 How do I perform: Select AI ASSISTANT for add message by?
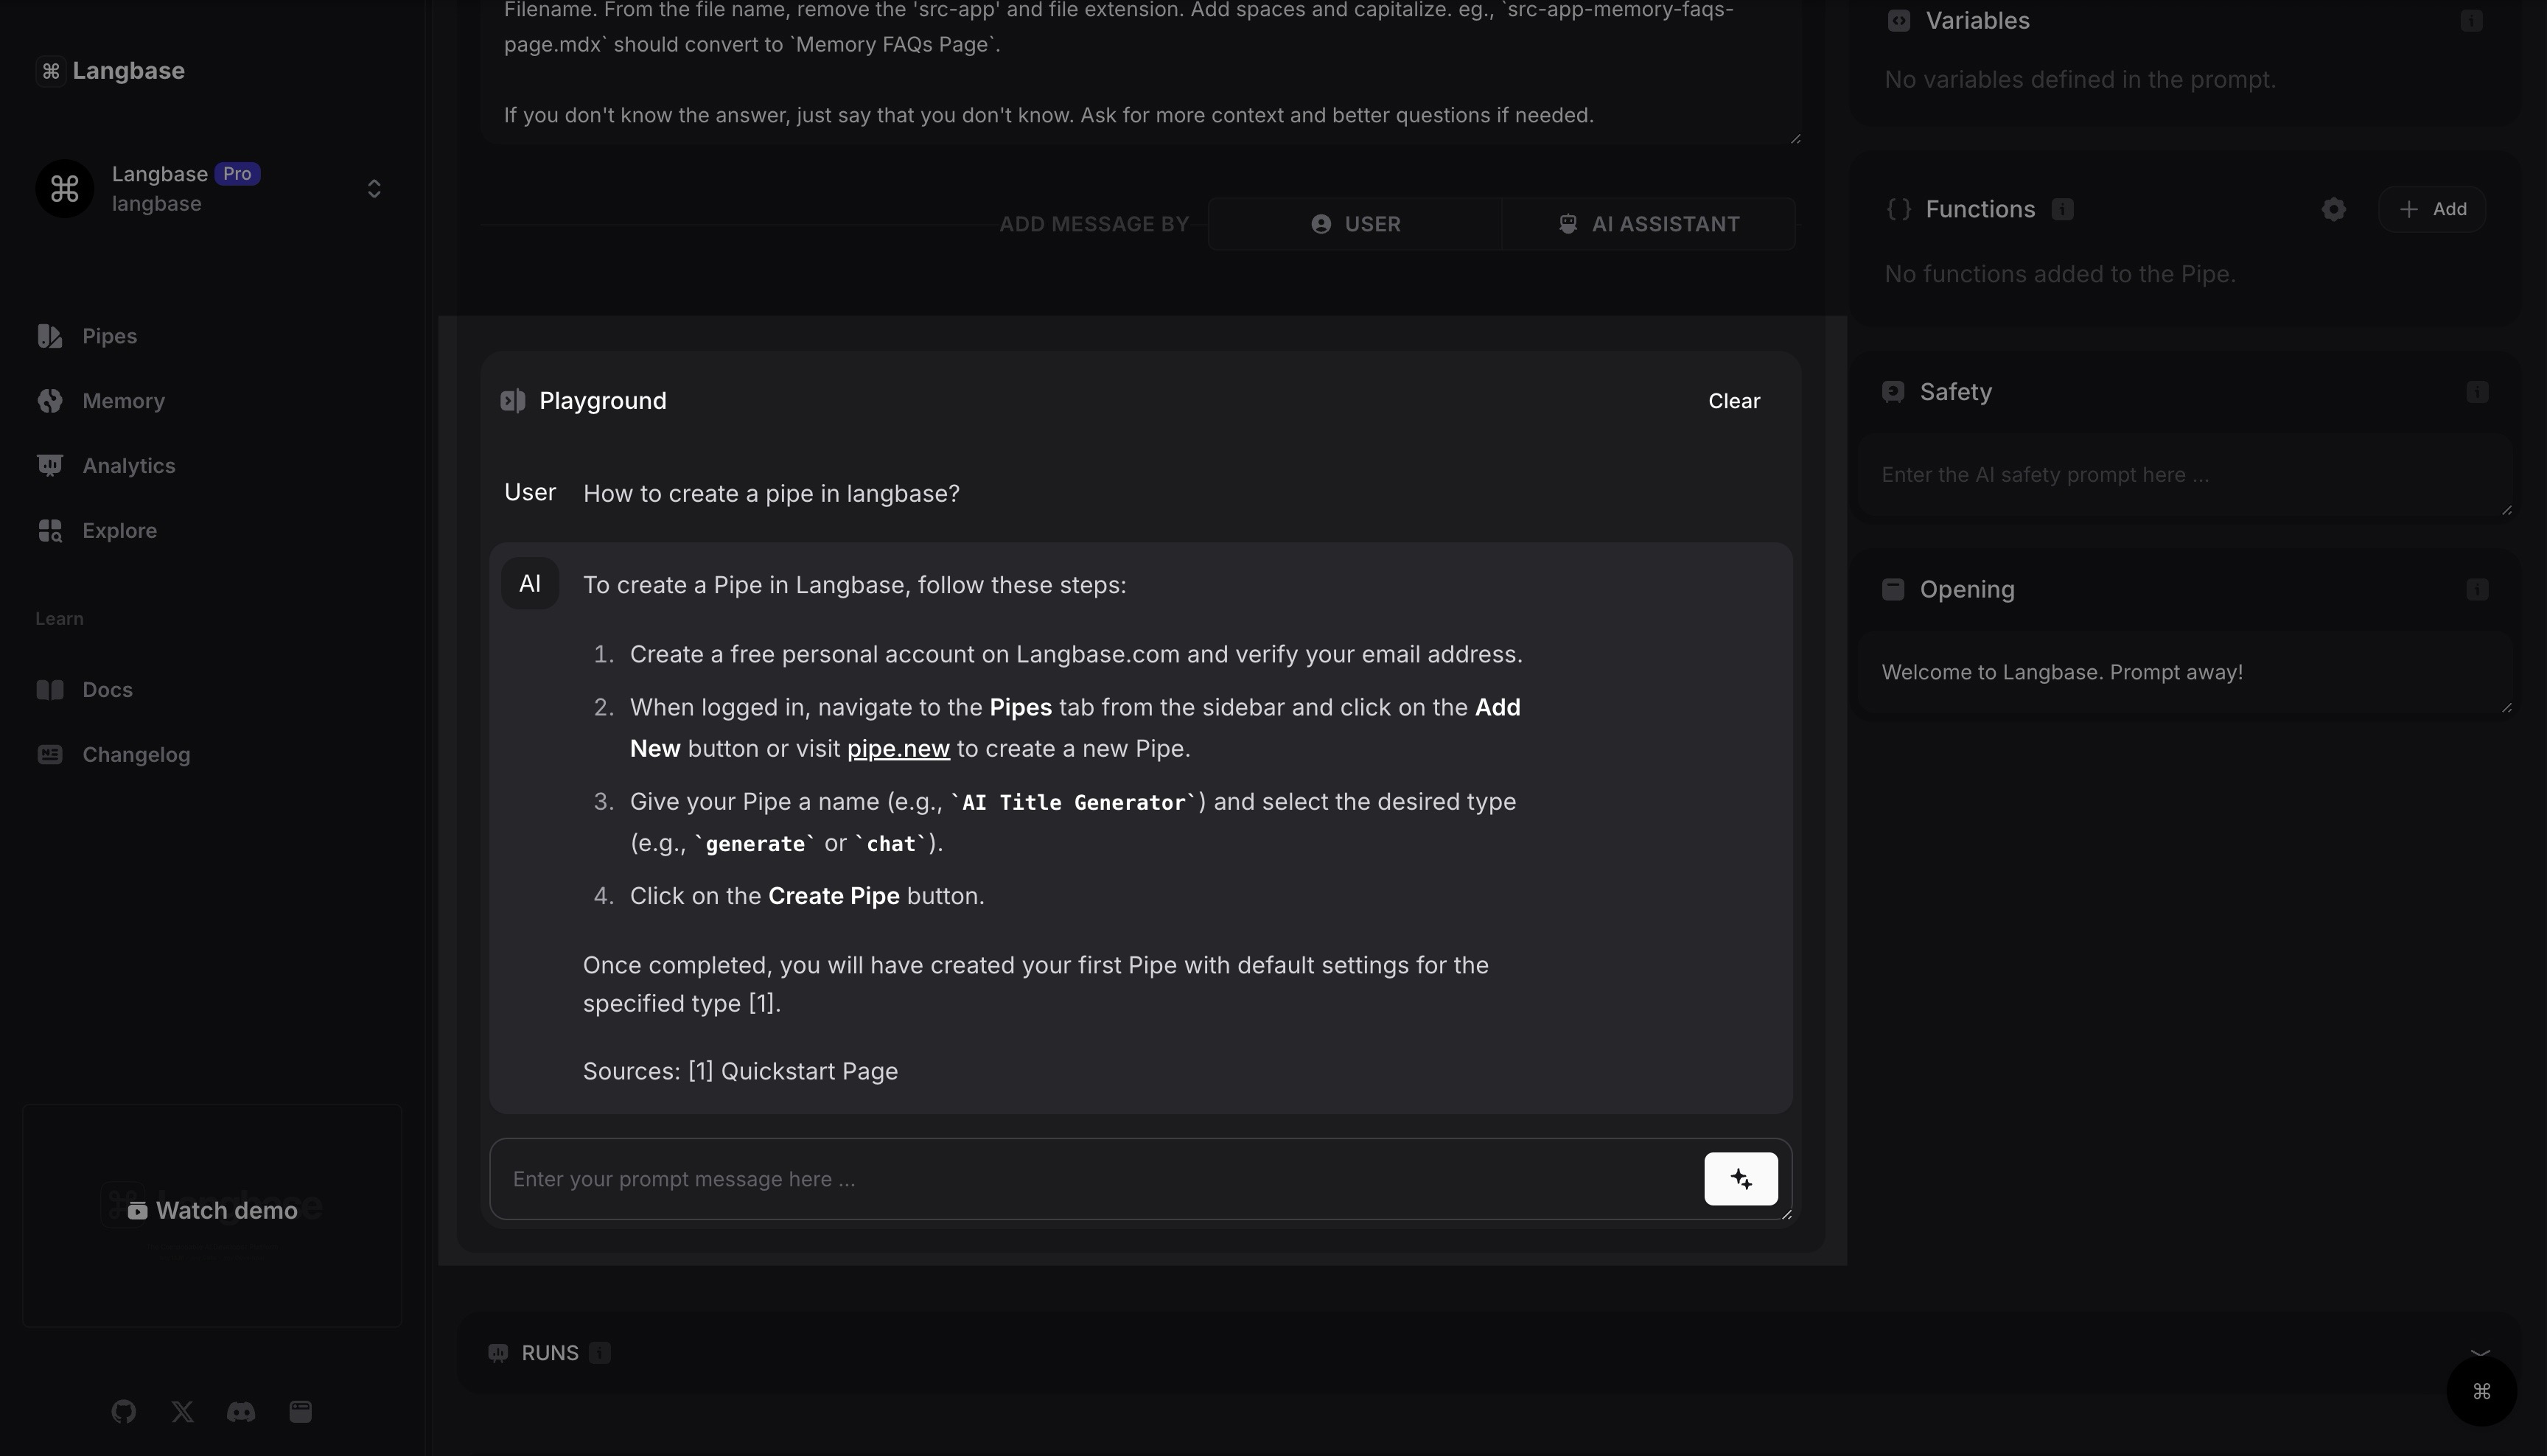point(1648,224)
